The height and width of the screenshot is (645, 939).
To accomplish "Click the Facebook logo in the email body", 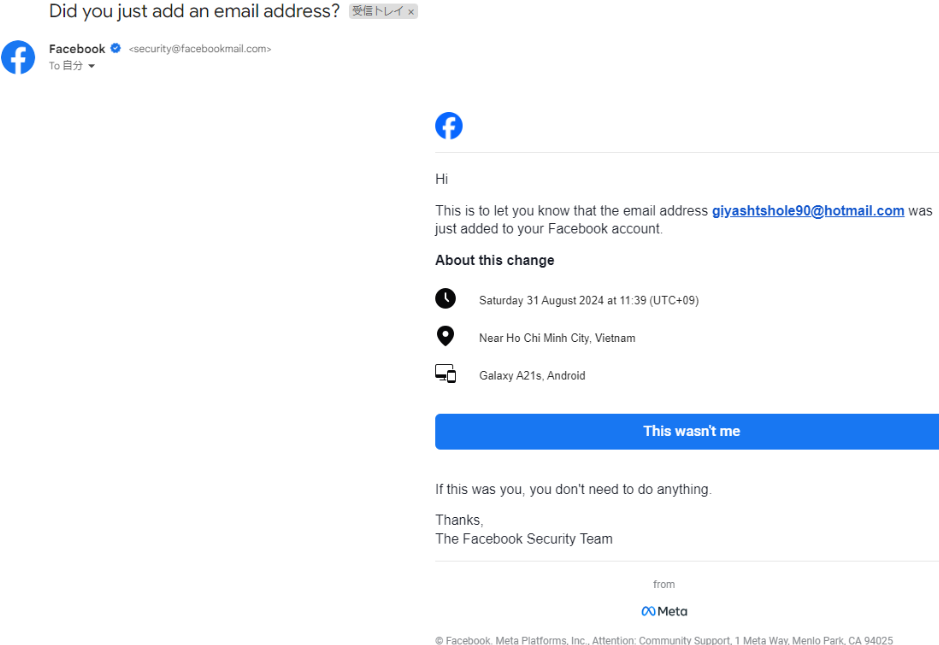I will [449, 126].
